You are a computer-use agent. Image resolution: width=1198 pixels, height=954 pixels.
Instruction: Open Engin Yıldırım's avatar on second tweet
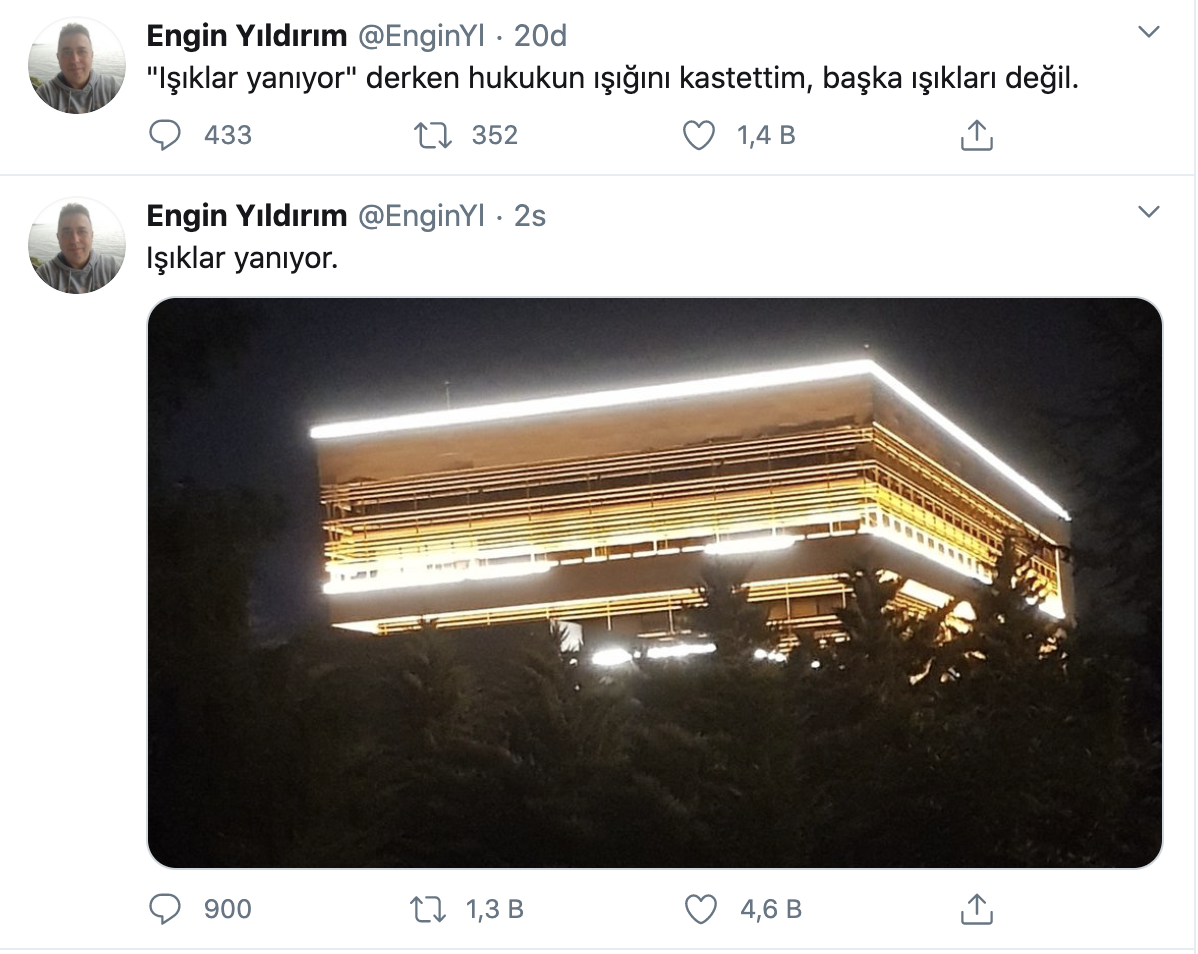tap(76, 245)
